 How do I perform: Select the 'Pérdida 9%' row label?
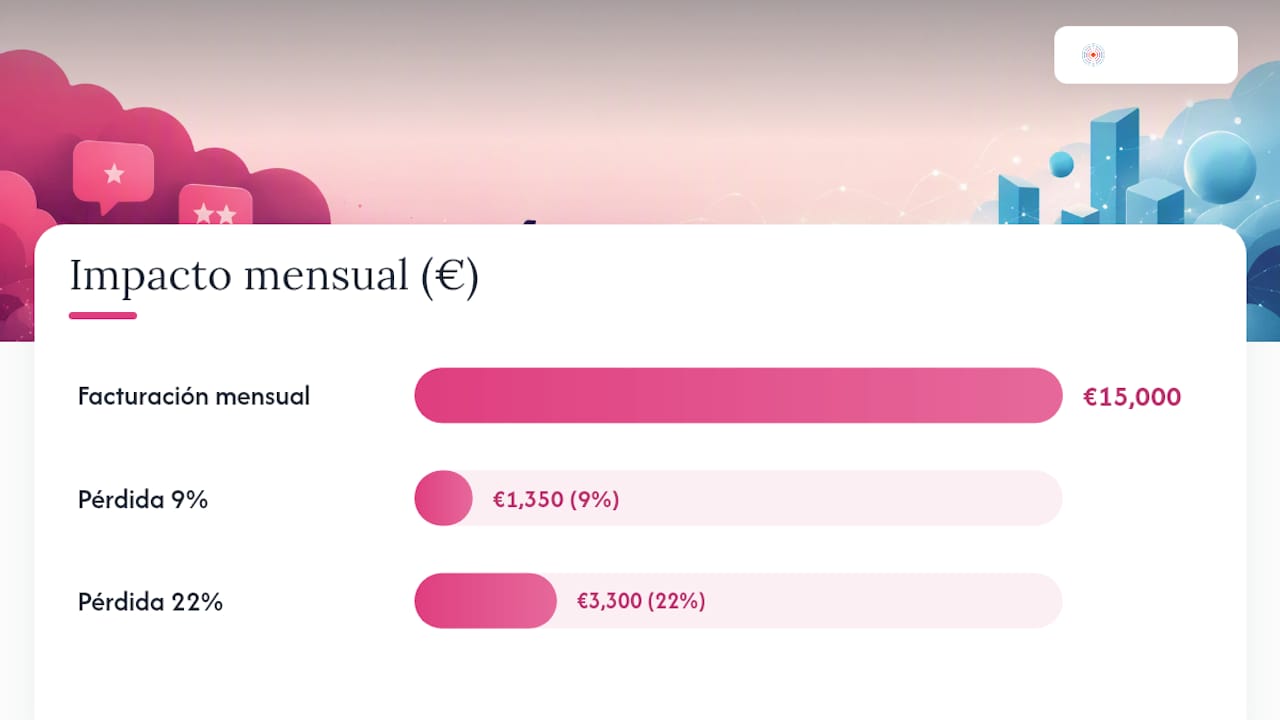click(x=143, y=499)
